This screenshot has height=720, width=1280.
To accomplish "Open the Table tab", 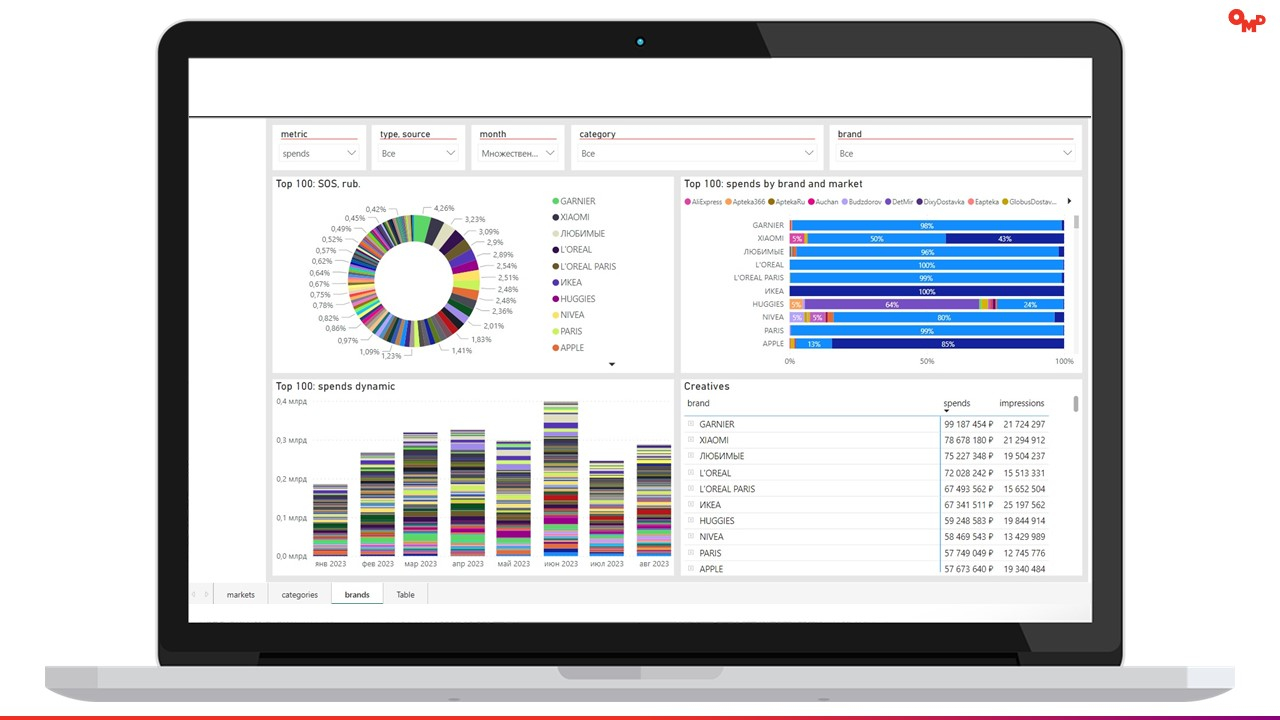I will [405, 594].
